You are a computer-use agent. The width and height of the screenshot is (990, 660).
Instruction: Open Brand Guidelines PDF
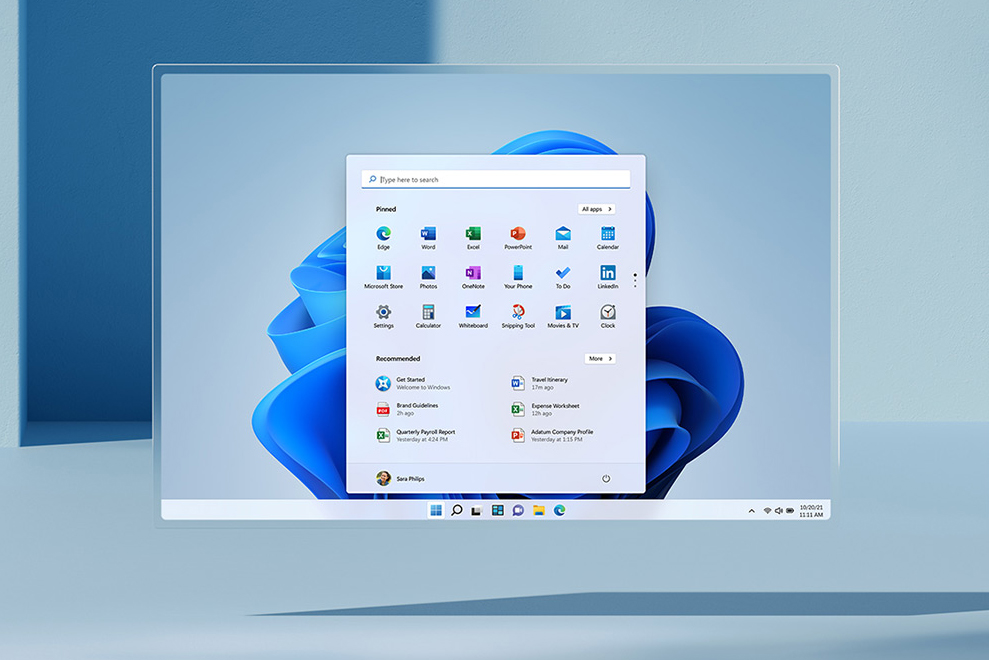pyautogui.click(x=407, y=409)
